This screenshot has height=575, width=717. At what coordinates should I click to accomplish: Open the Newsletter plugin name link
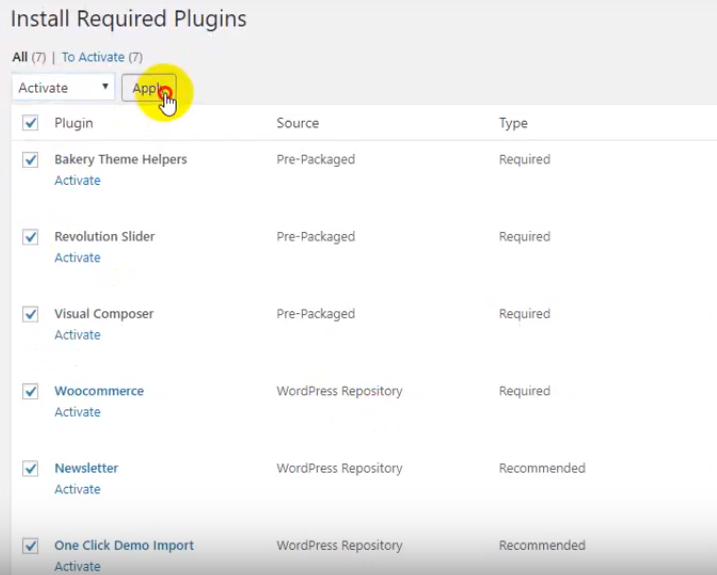(86, 468)
